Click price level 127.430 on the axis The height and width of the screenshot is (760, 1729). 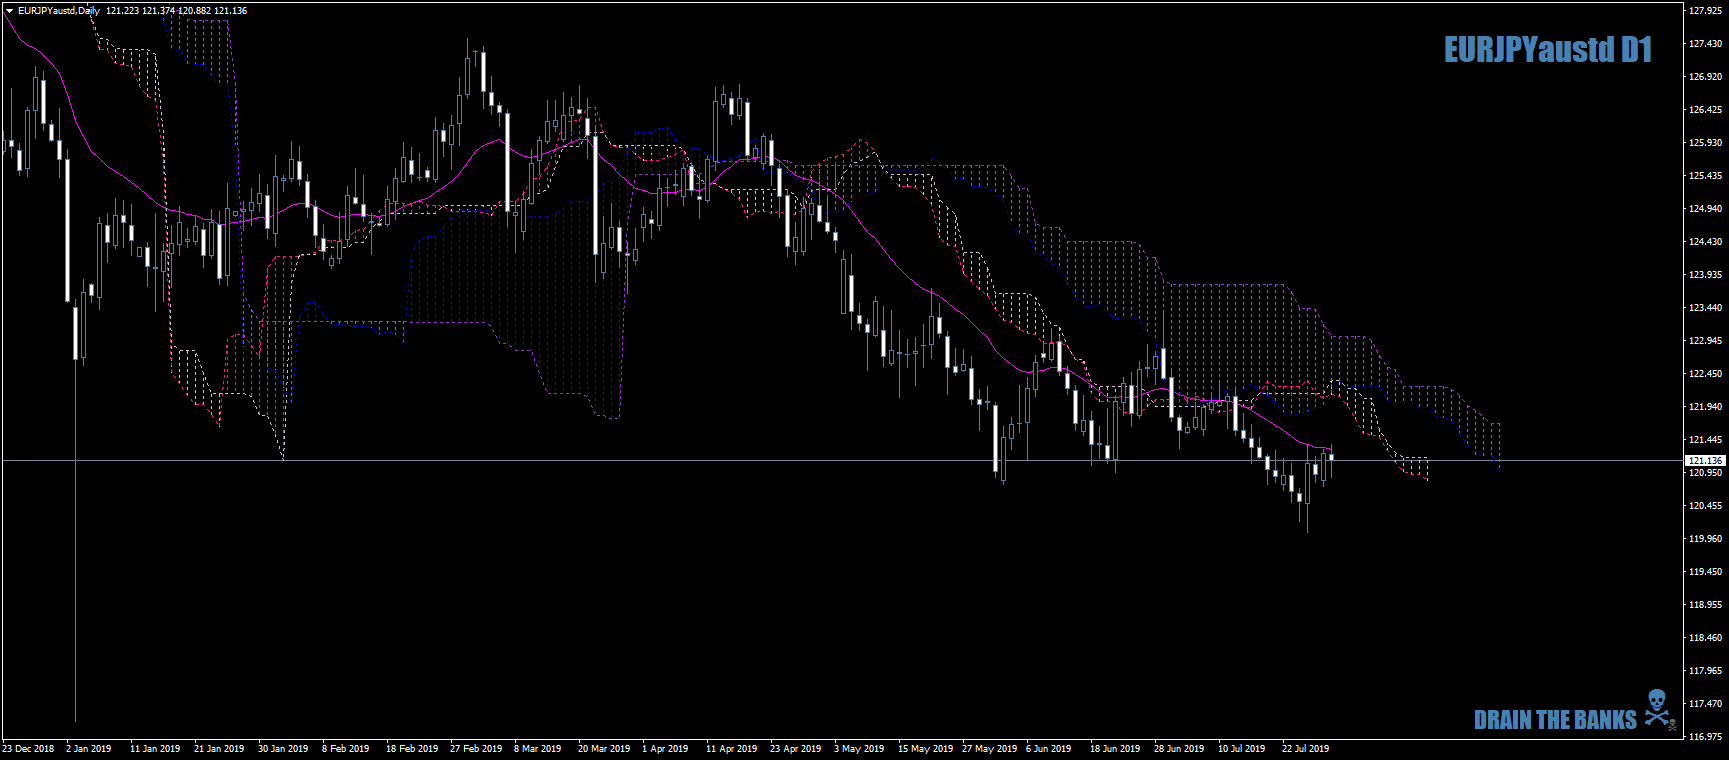point(1705,44)
